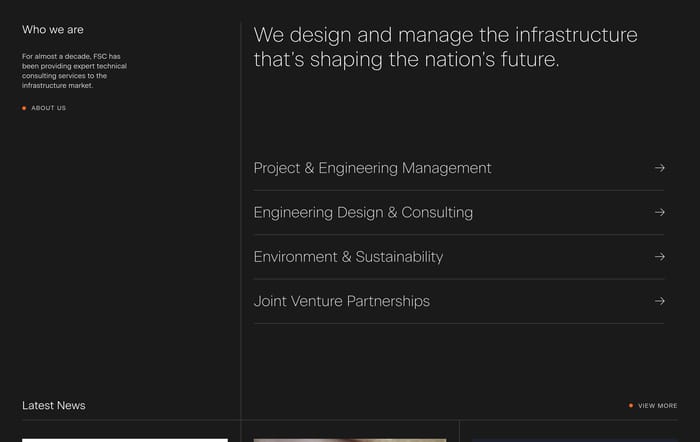The width and height of the screenshot is (700, 442).
Task: Click the arrow beside Environment & Sustainability
Action: tap(659, 256)
